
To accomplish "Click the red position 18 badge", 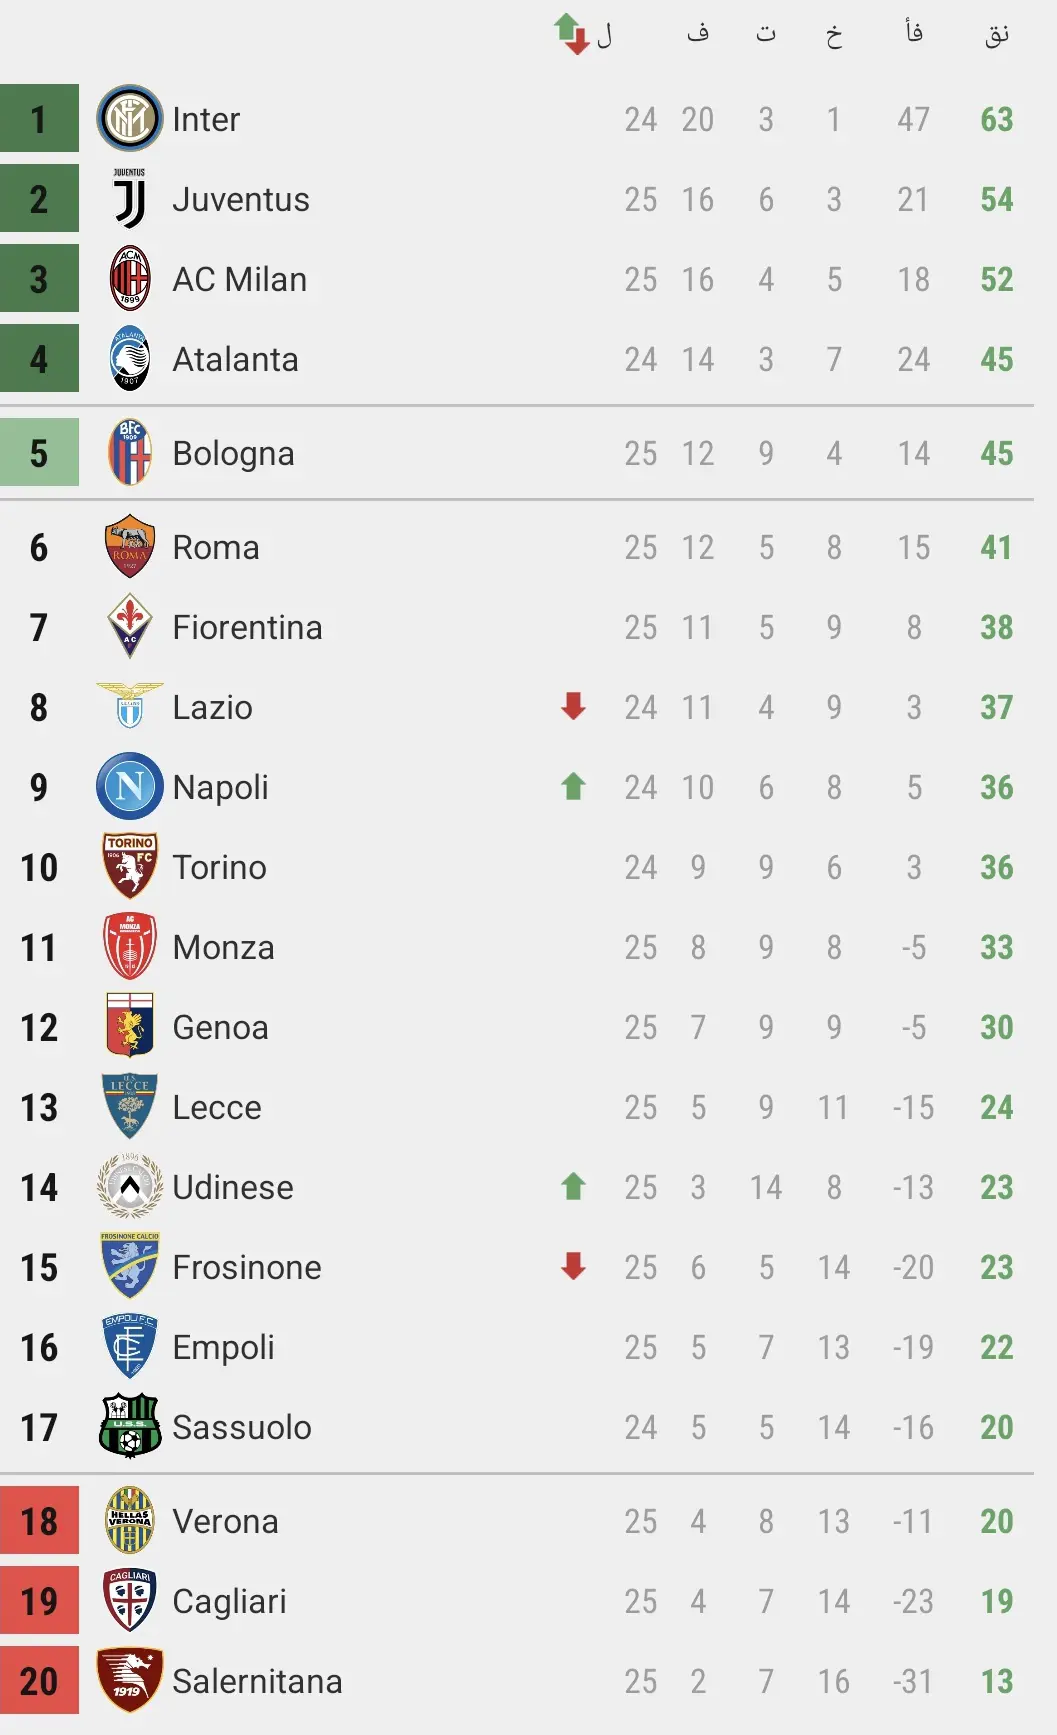I will 39,1520.
